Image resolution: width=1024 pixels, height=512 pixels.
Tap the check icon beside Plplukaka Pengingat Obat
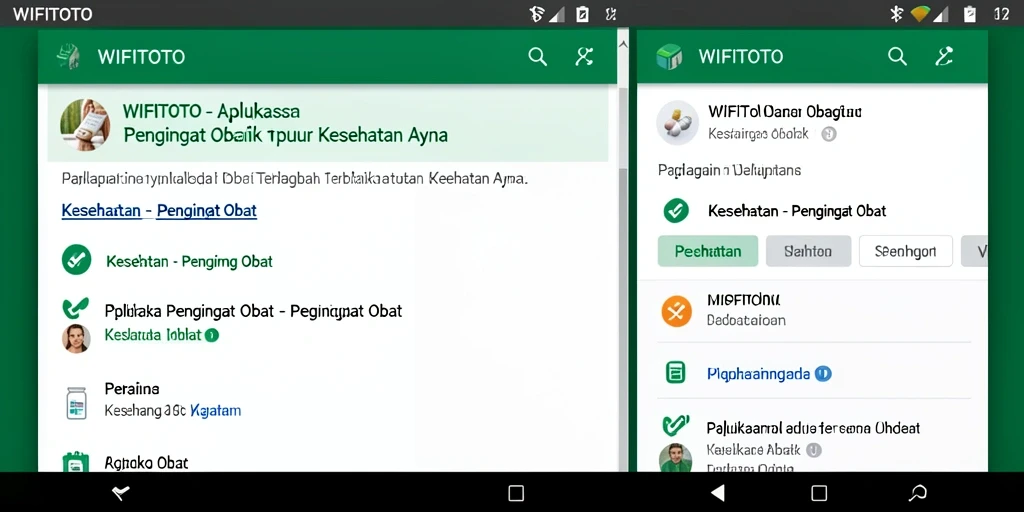75,307
